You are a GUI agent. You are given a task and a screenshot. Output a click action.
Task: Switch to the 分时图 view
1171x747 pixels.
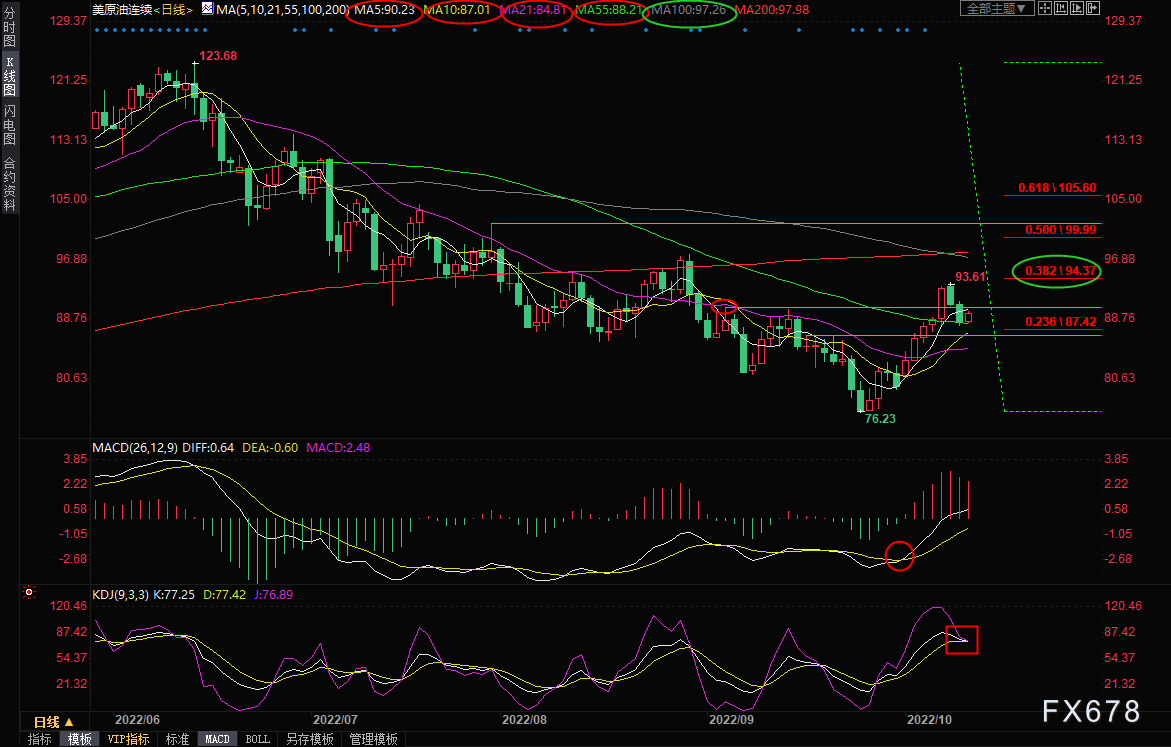pos(10,26)
